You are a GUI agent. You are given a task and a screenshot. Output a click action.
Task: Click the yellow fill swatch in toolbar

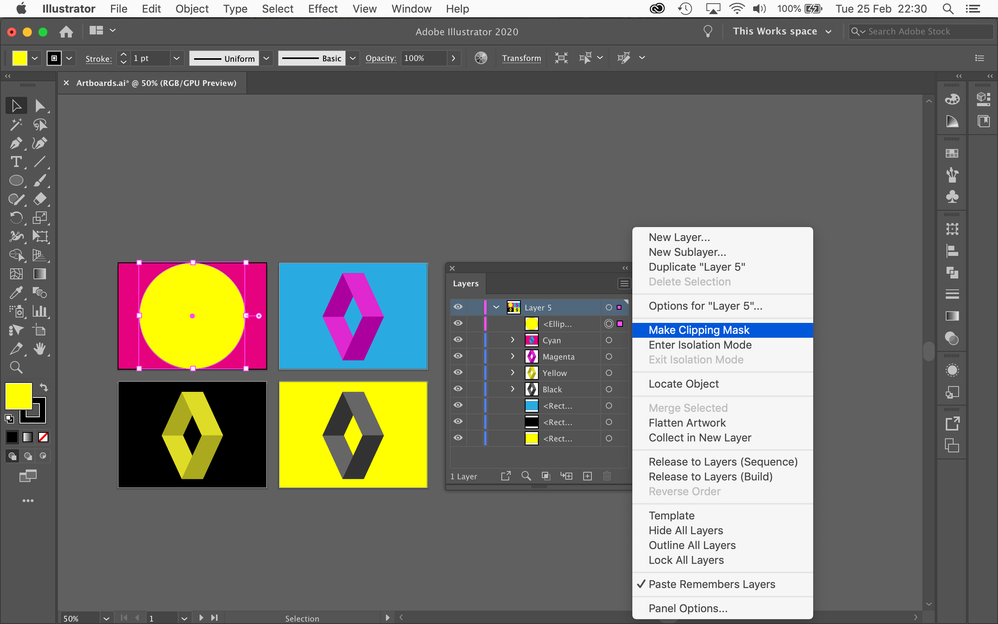click(x=18, y=395)
